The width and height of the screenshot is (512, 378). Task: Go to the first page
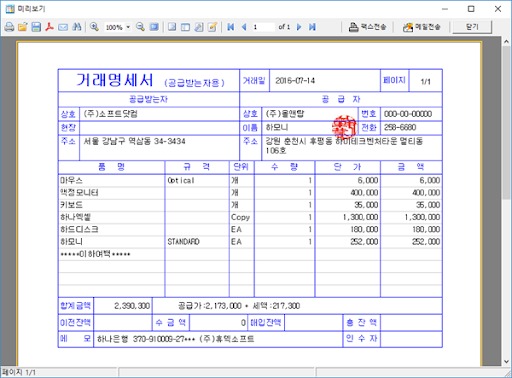pyautogui.click(x=230, y=27)
